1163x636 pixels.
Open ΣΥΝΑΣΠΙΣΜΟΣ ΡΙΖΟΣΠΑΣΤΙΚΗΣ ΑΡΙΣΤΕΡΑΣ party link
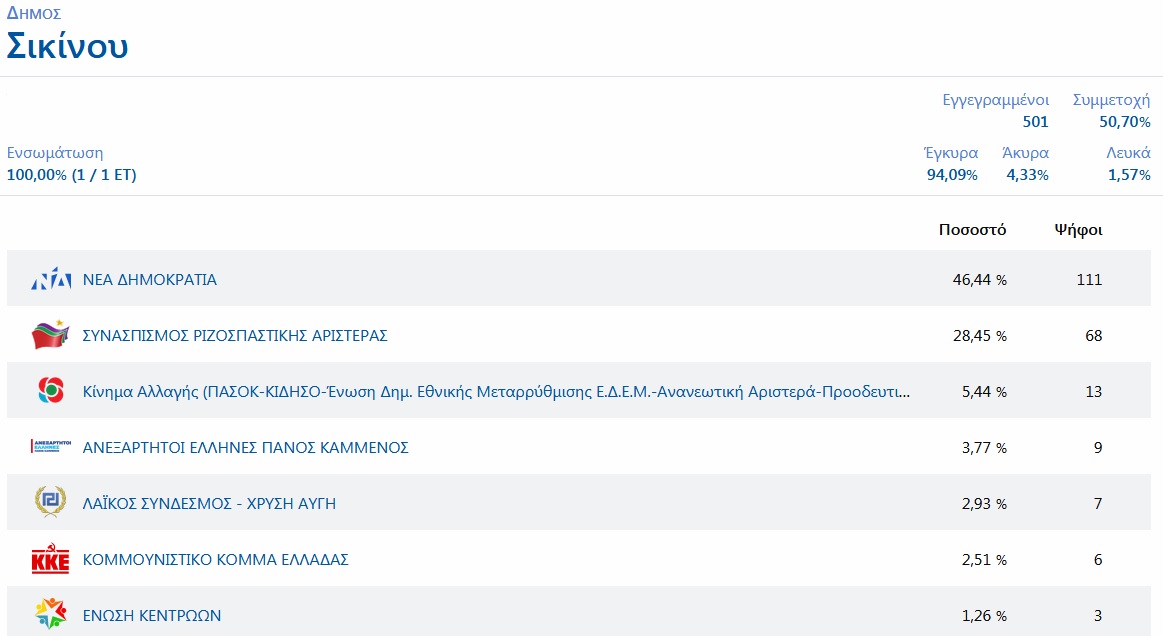click(235, 336)
